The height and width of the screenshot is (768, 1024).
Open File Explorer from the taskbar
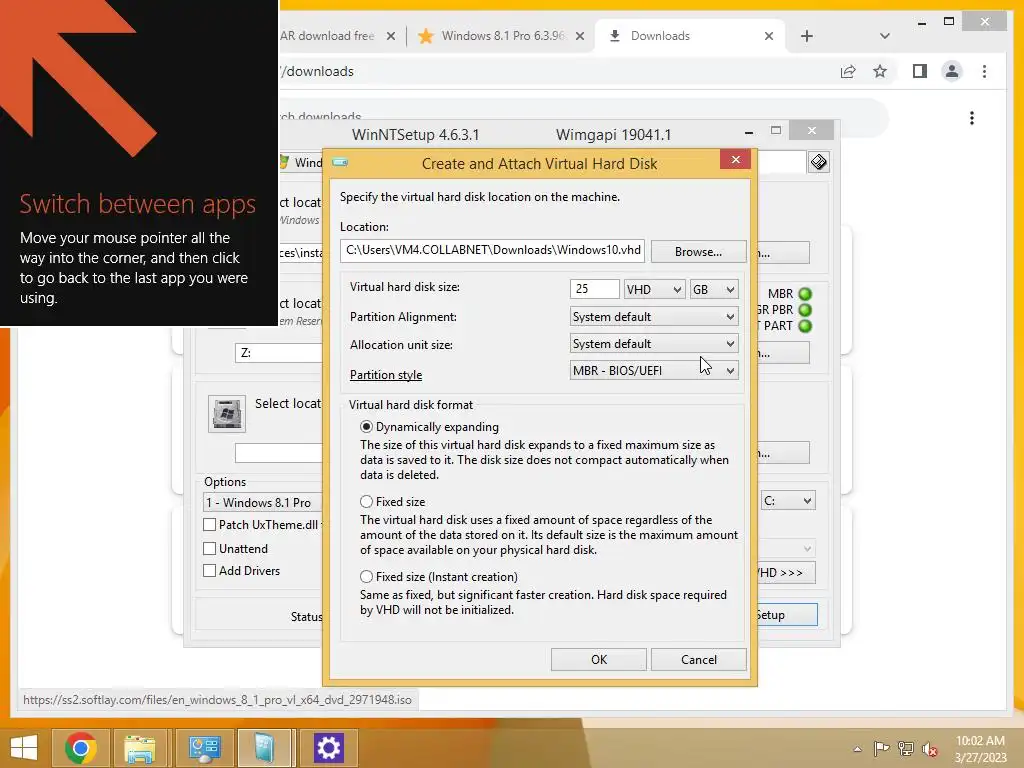pos(140,748)
